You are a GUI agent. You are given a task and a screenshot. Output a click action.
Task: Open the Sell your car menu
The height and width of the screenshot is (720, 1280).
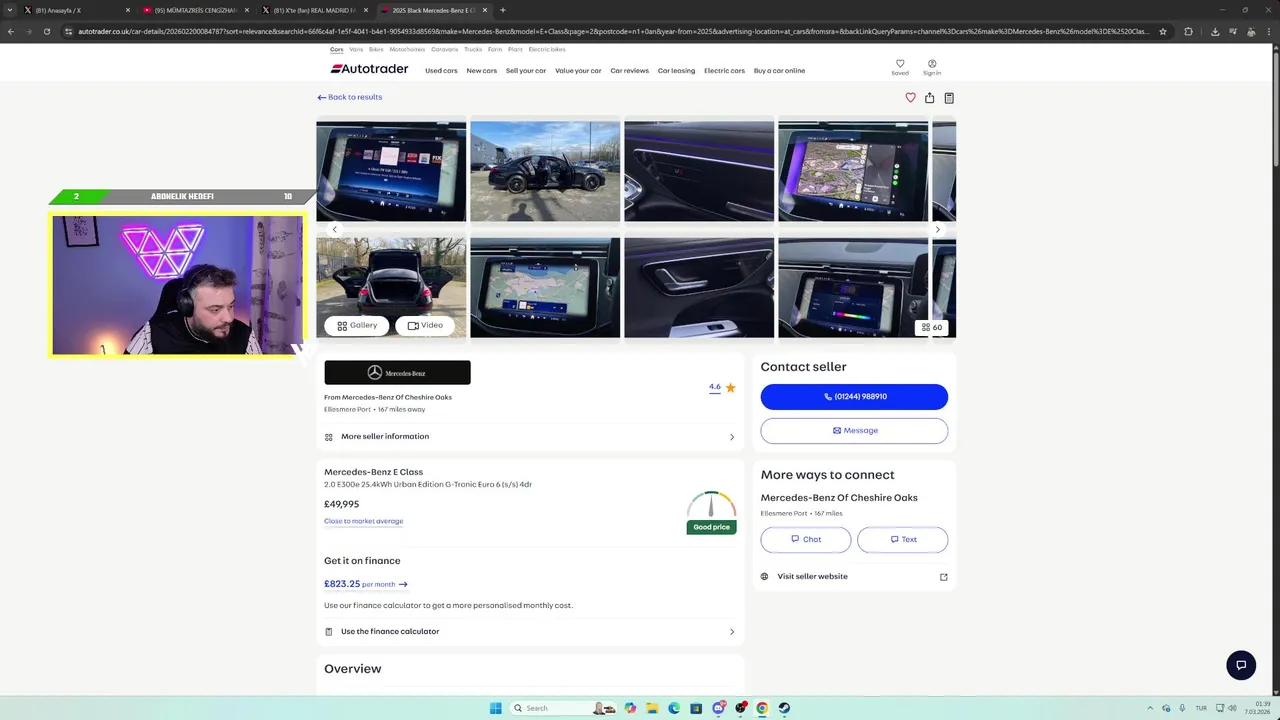coord(526,71)
